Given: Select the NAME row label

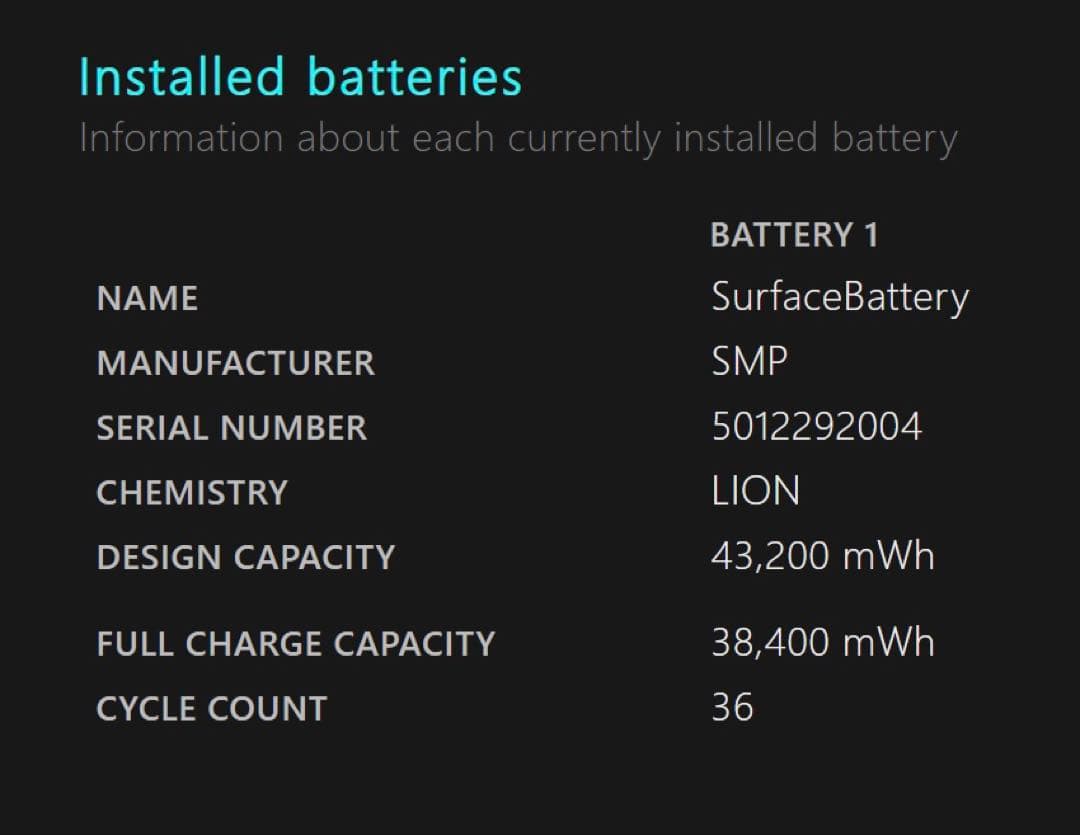Looking at the screenshot, I should click(147, 298).
